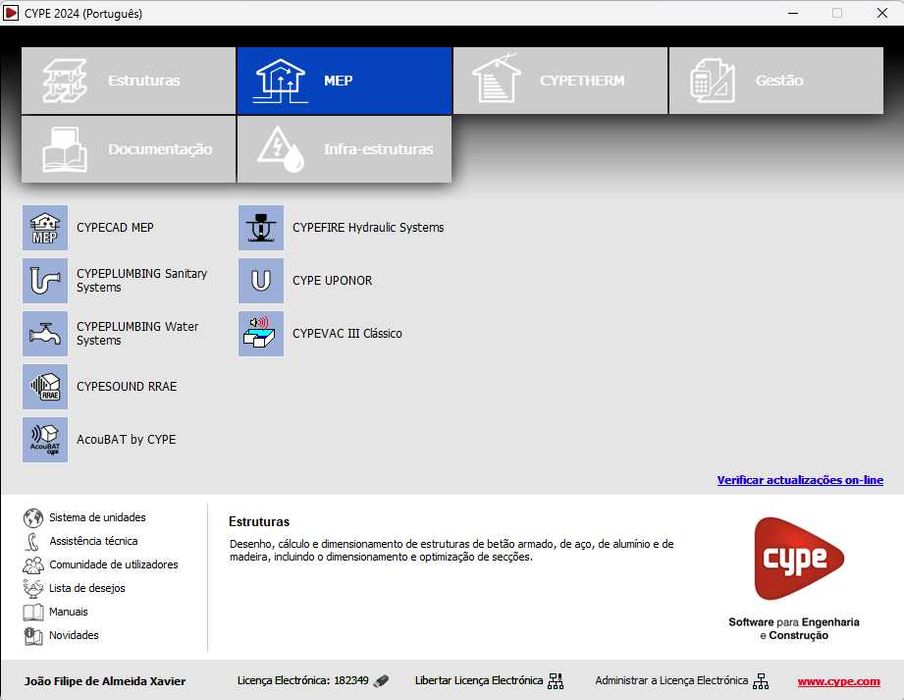This screenshot has height=700, width=904.
Task: Click the CYPESOUND RRAE label
Action: click(x=127, y=387)
